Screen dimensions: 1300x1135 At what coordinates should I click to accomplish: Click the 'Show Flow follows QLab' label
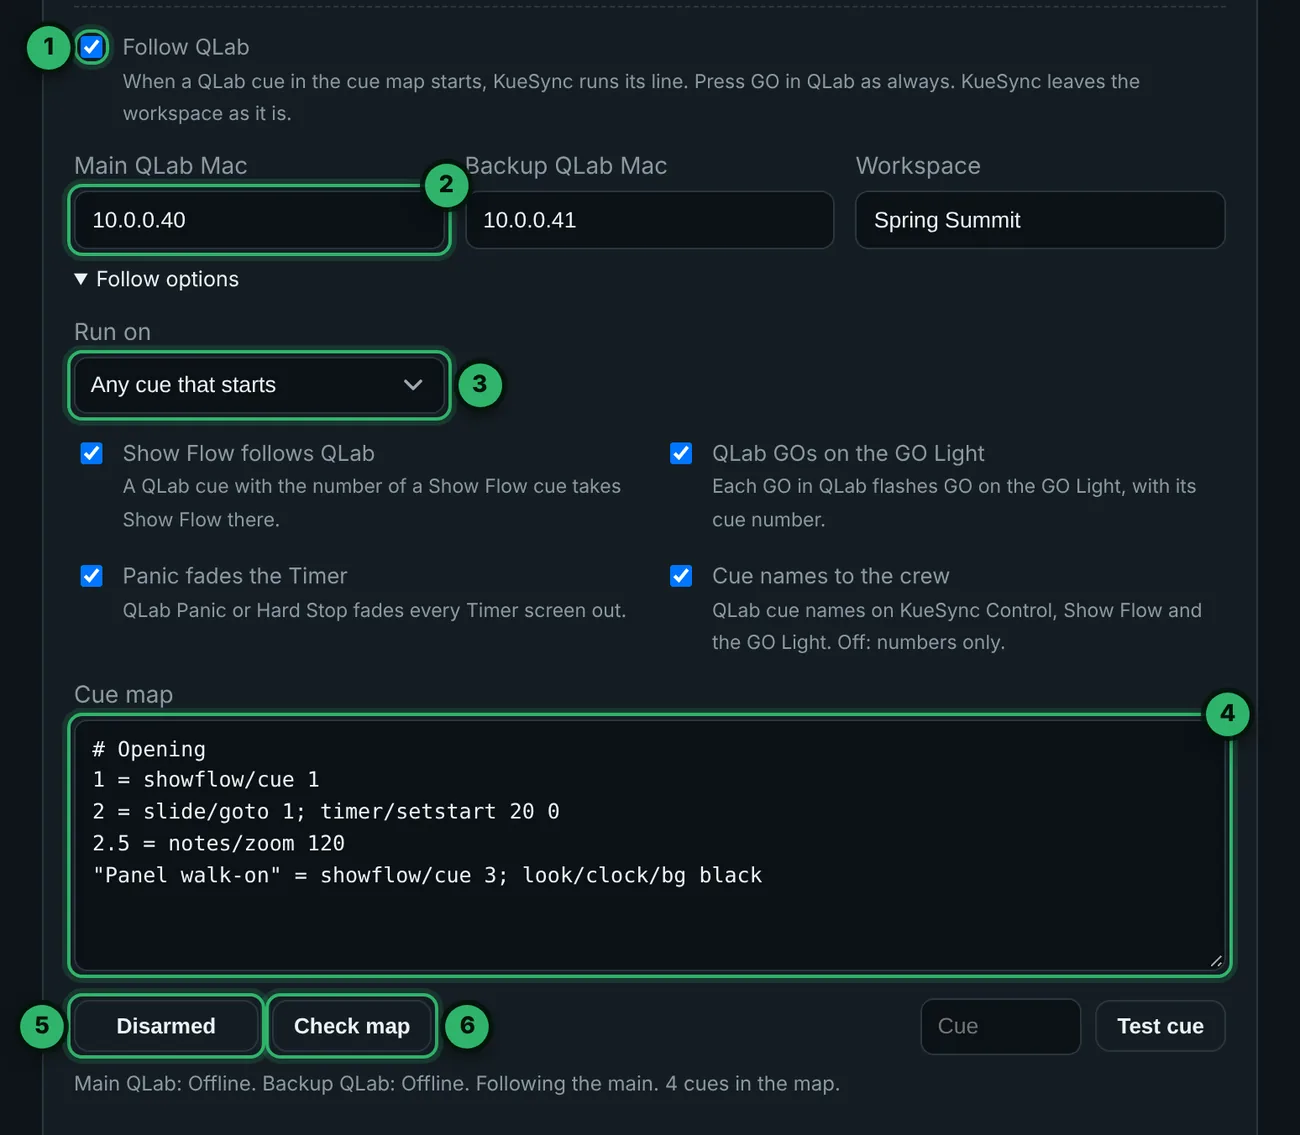249,453
